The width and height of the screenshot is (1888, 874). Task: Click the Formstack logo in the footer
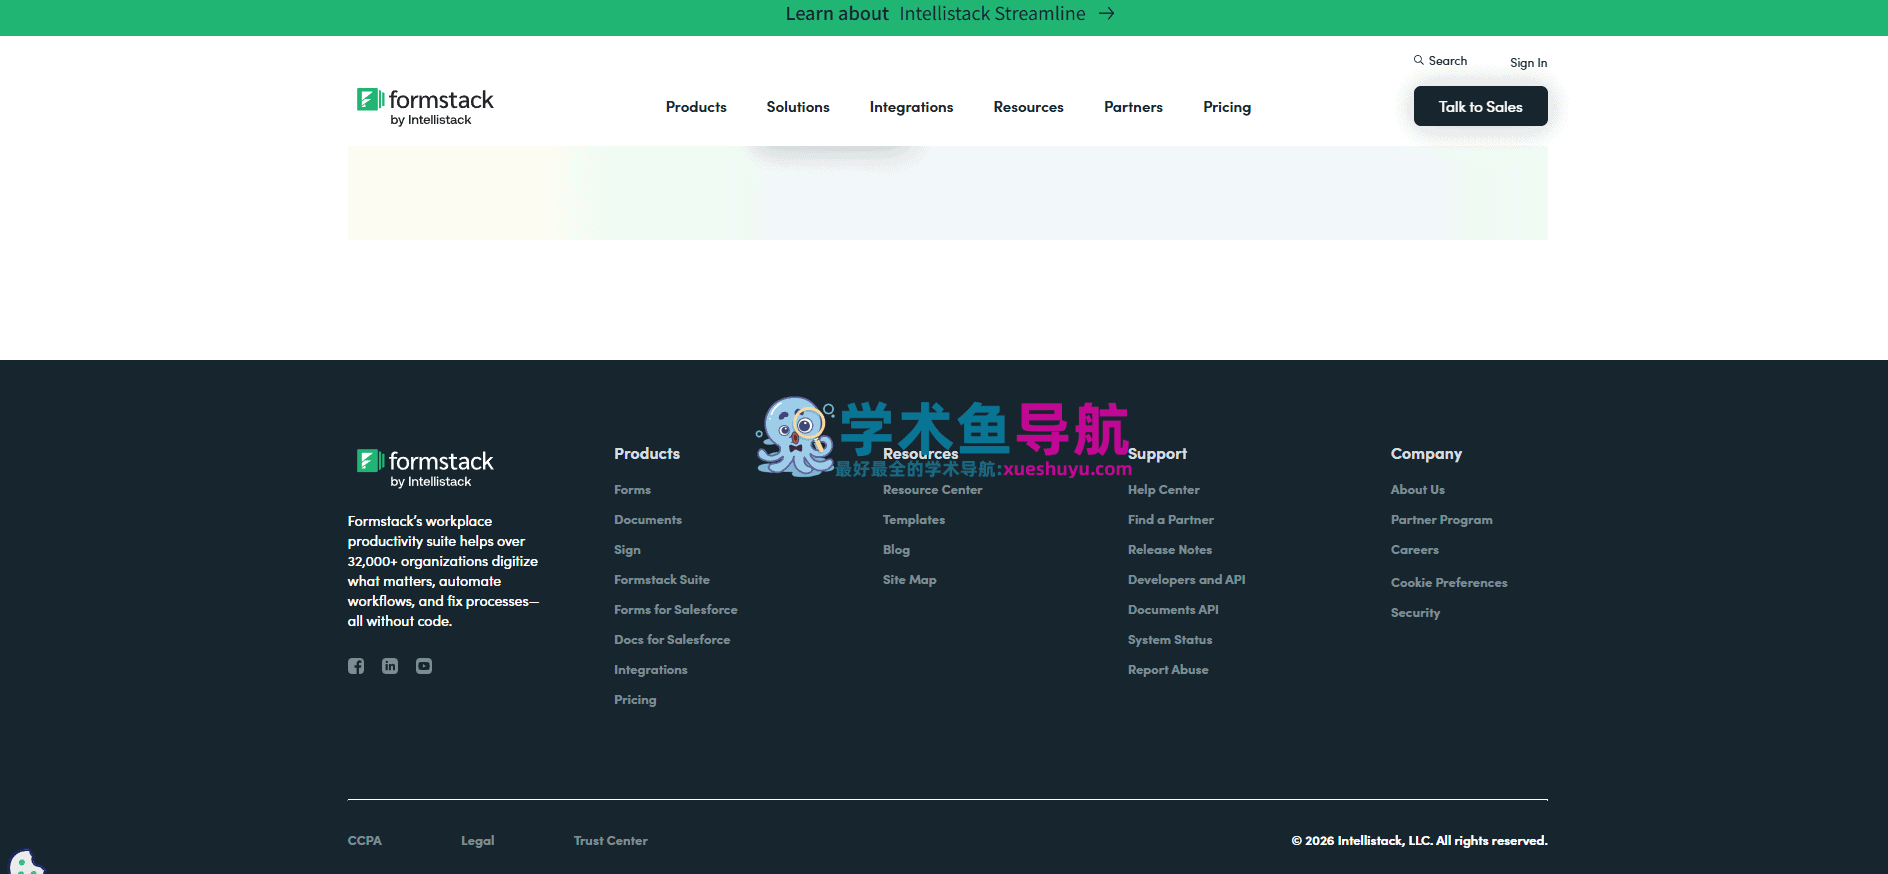coord(425,468)
